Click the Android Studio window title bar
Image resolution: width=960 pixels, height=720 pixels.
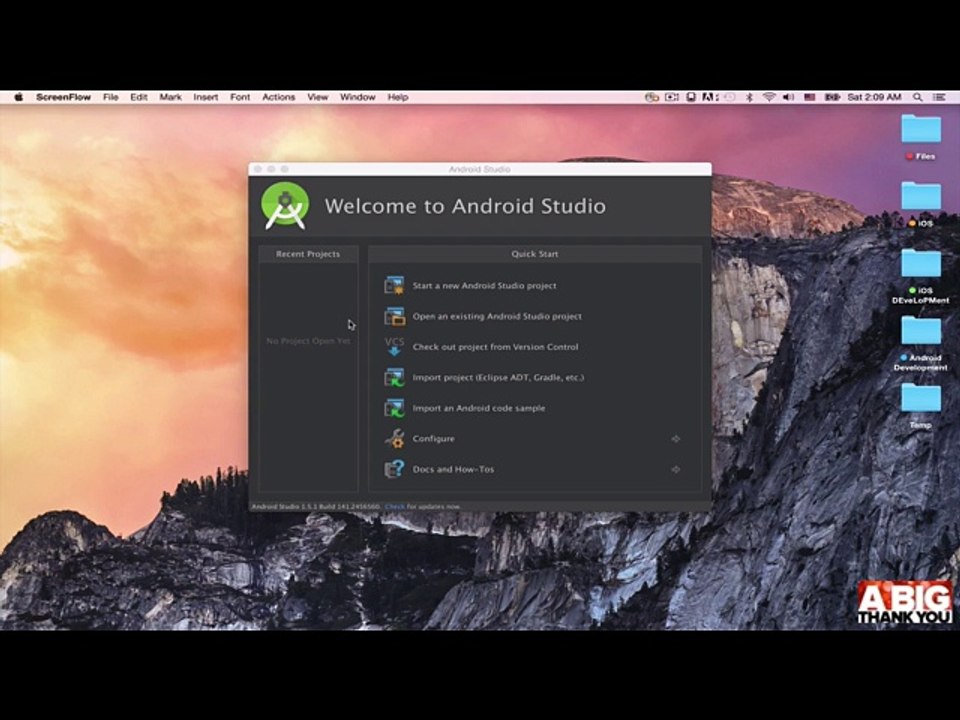(479, 169)
